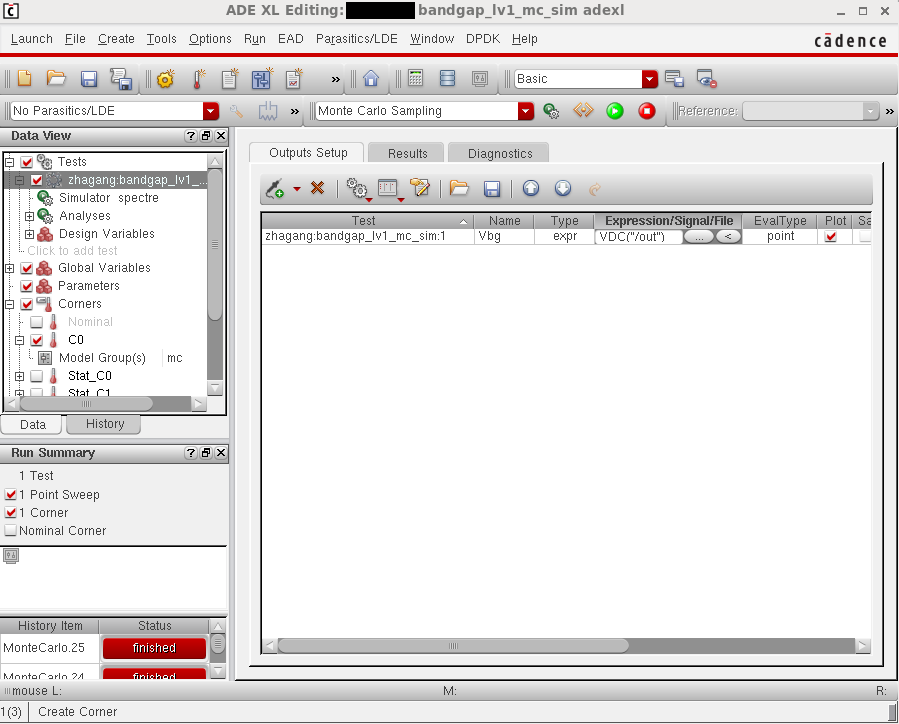899x724 pixels.
Task: Toggle the Plot checkbox for Vbg
Action: coord(830,236)
